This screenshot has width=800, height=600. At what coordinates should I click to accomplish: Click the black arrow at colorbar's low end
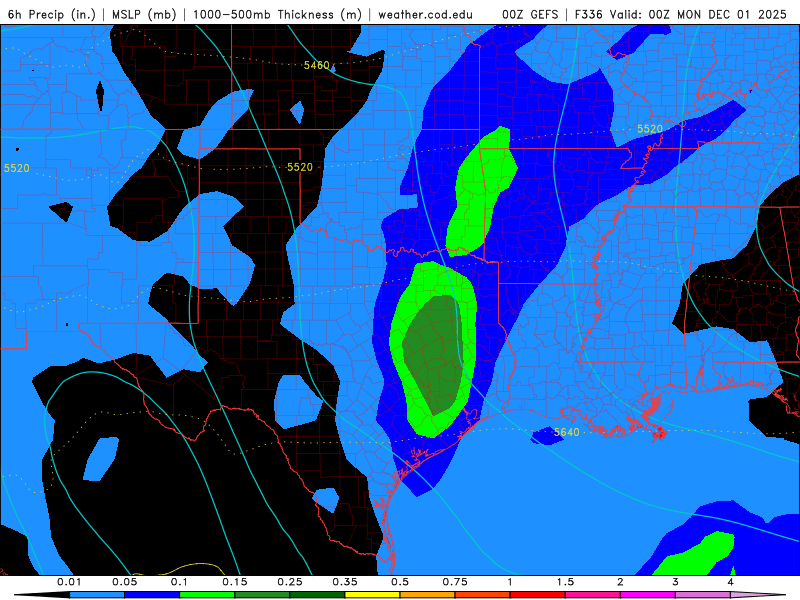[42, 595]
